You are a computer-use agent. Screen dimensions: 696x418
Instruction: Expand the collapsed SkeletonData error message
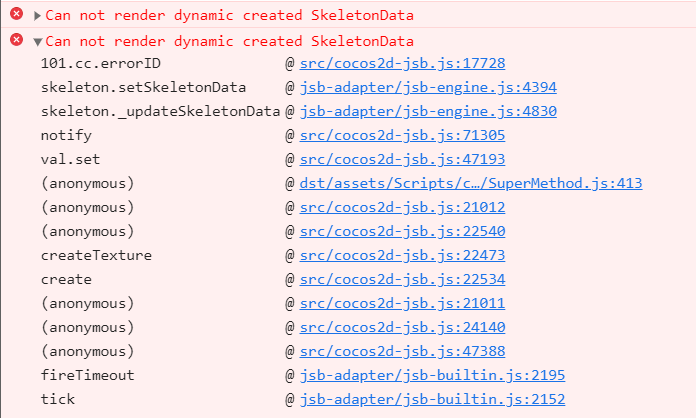(x=38, y=15)
